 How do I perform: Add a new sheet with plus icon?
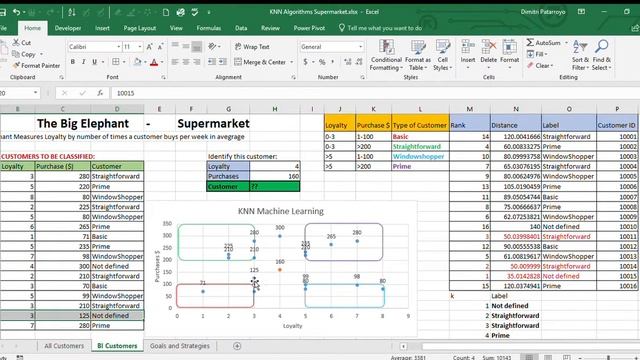click(237, 346)
